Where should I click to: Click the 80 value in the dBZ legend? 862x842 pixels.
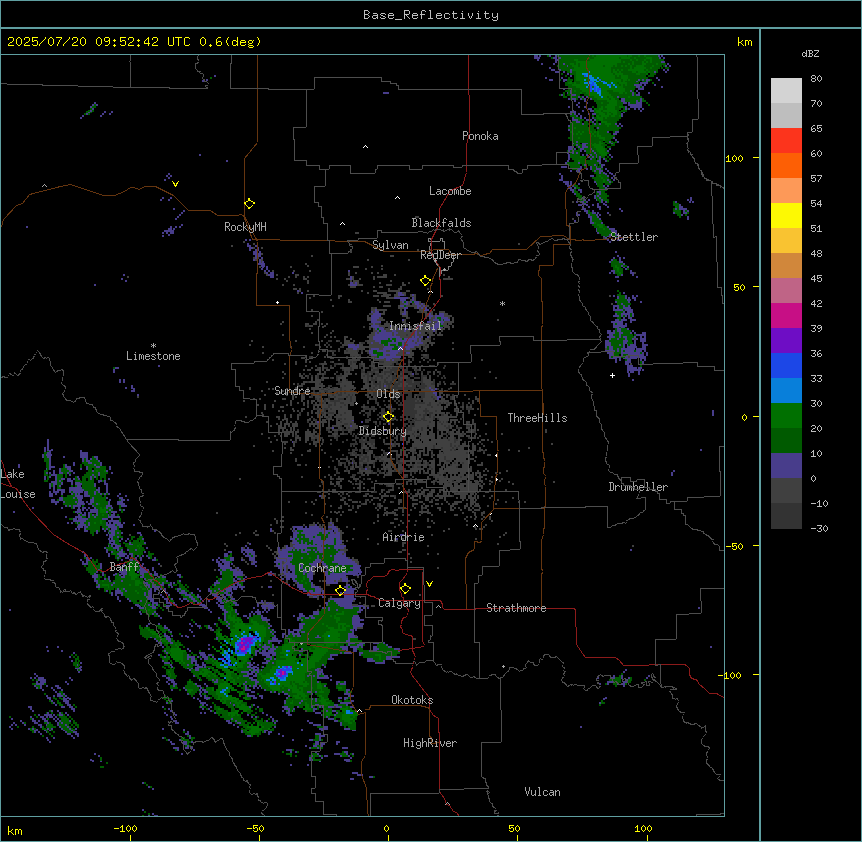coord(816,79)
